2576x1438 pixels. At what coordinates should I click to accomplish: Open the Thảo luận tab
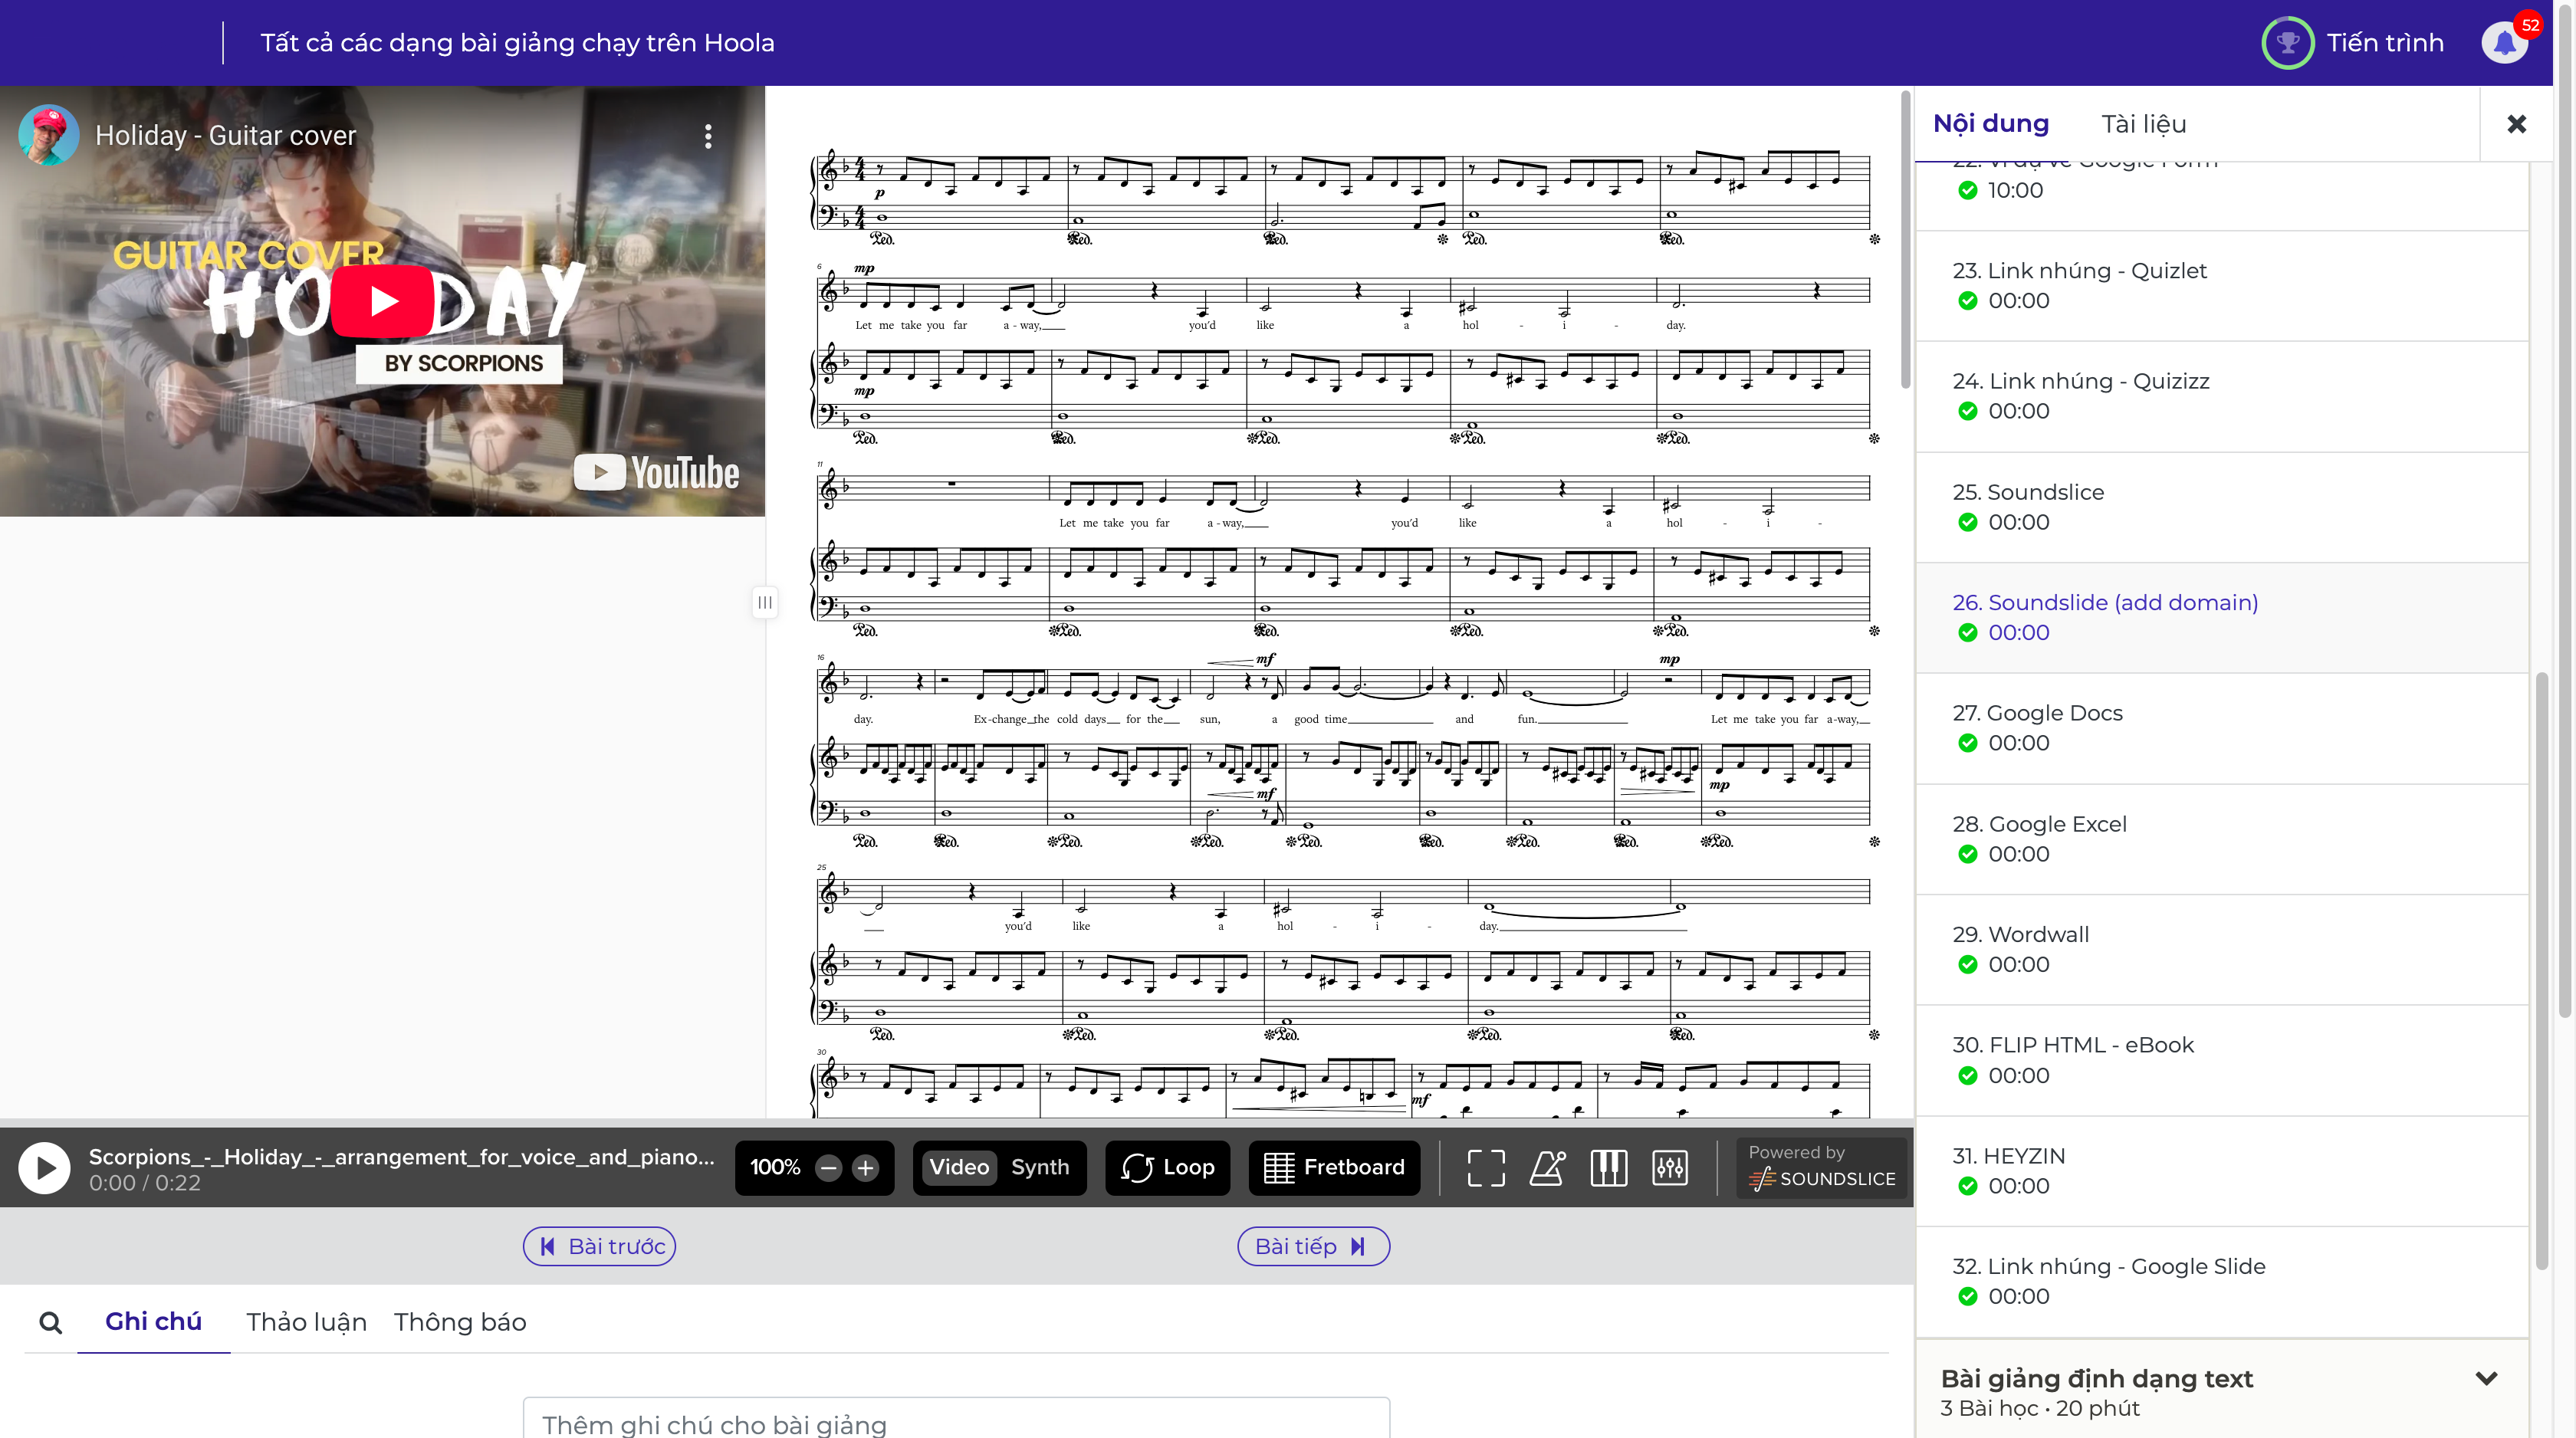click(306, 1322)
